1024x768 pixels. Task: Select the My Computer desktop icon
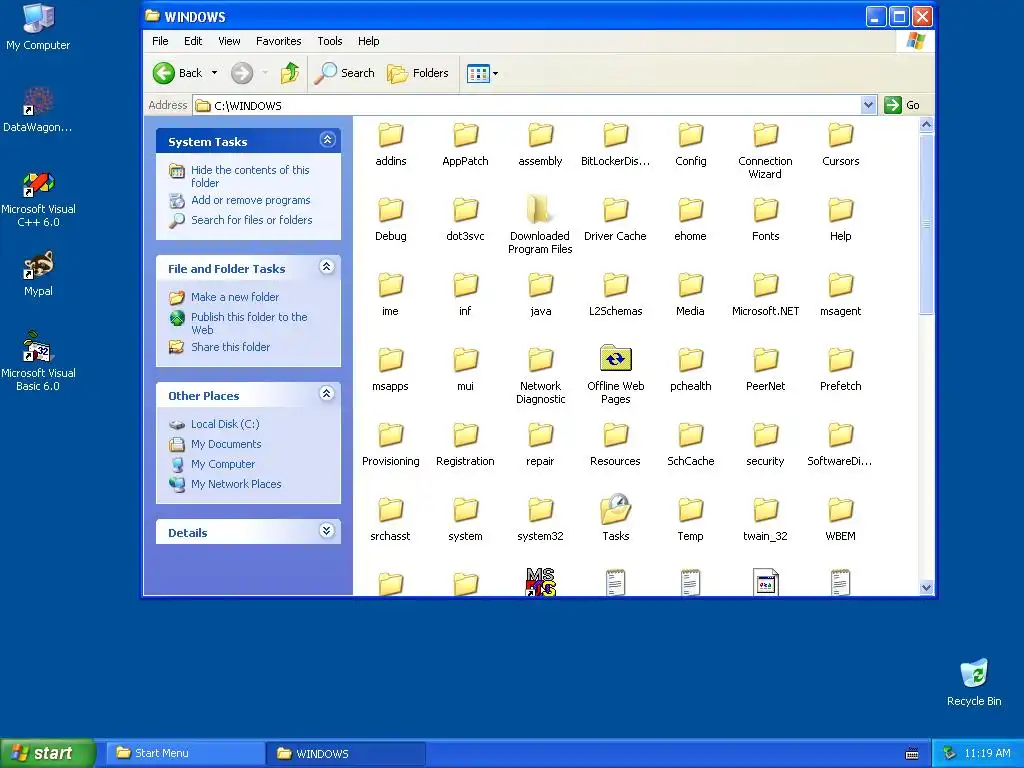click(x=39, y=27)
